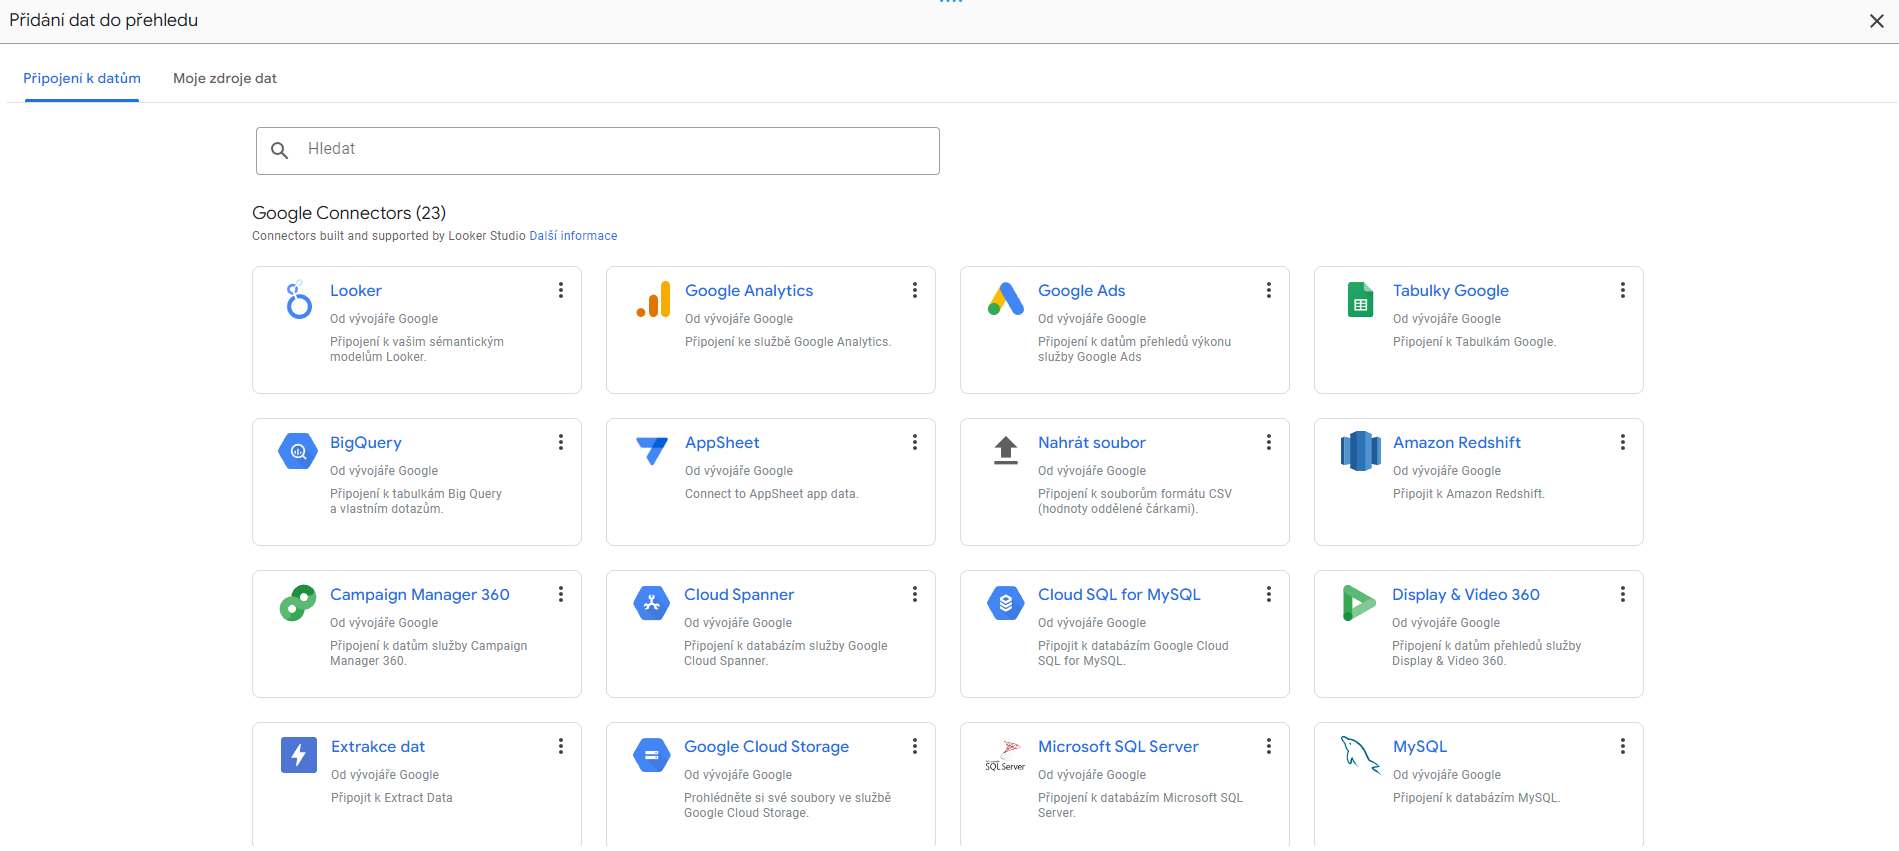1899x851 pixels.
Task: Pick the Campaign Manager 360 title
Action: pyautogui.click(x=420, y=594)
